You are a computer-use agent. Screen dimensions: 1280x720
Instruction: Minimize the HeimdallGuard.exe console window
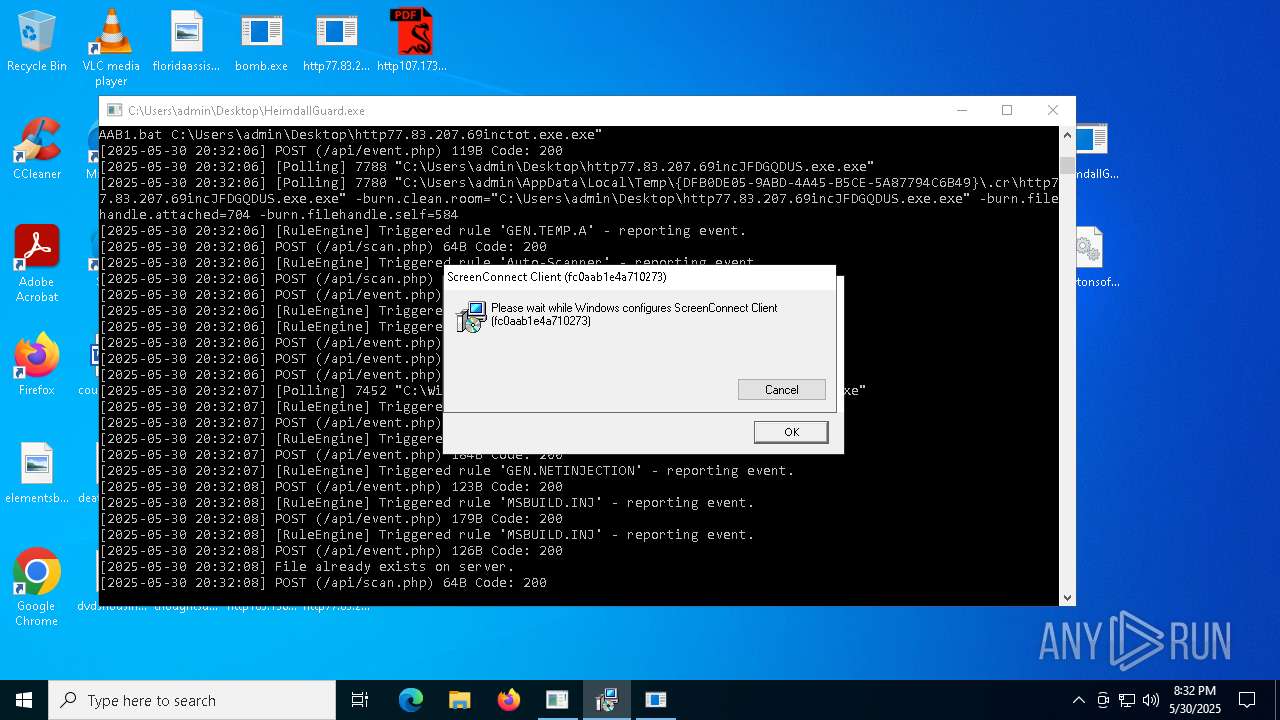click(962, 110)
